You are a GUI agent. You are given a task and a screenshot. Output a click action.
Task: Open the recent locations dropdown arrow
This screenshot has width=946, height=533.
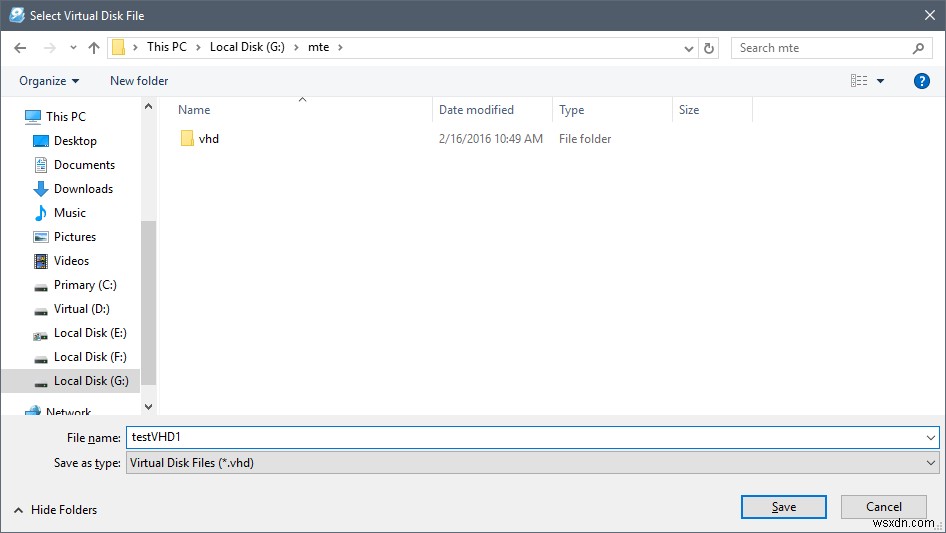73,48
